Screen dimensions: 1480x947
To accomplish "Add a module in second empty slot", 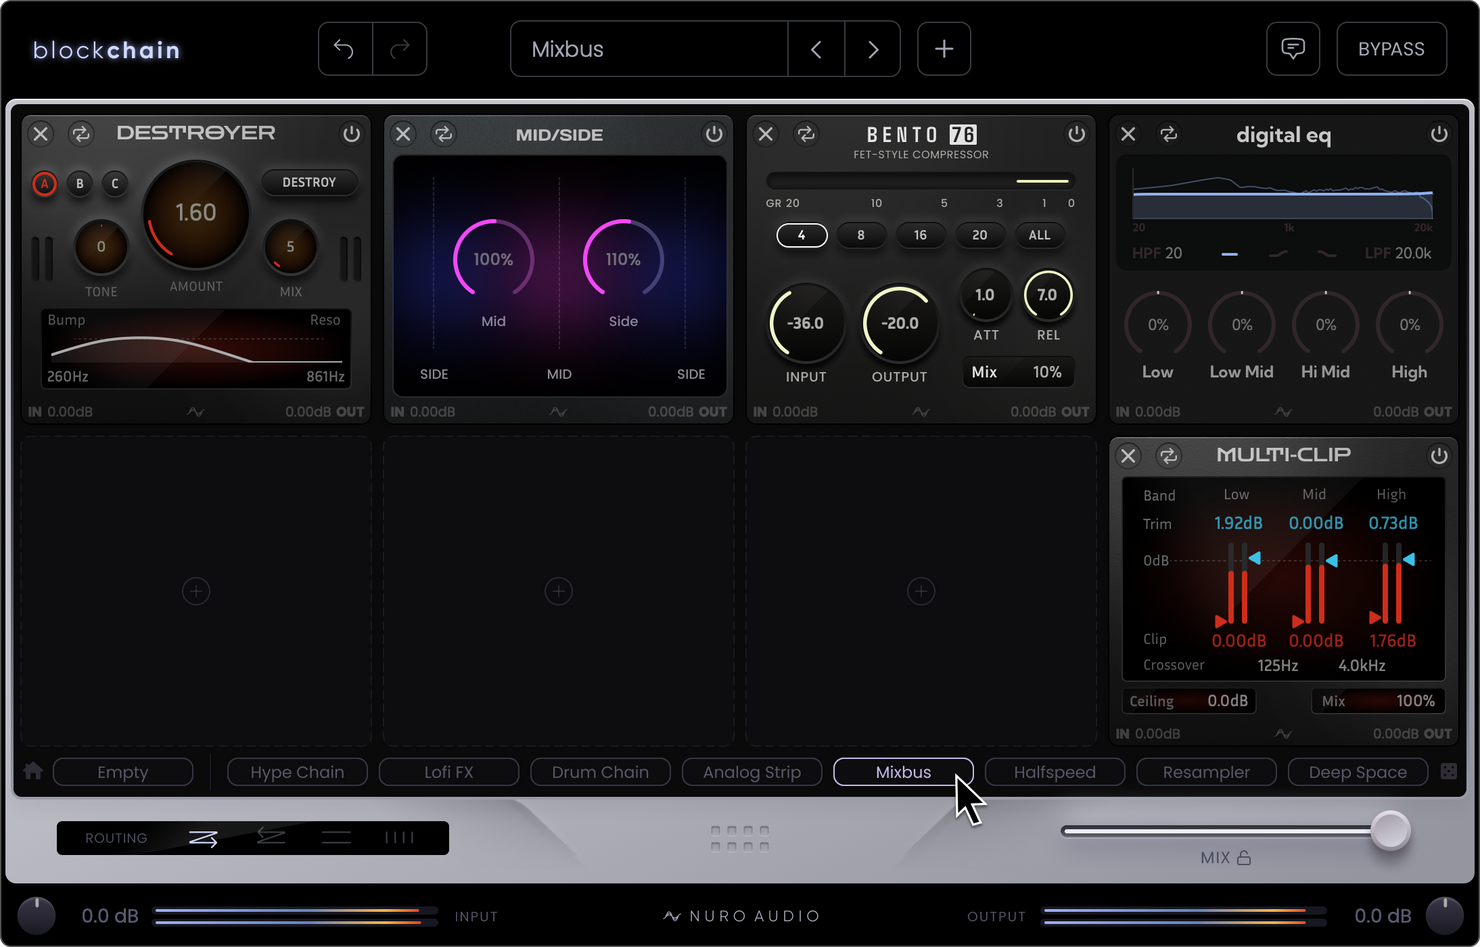I will 558,592.
